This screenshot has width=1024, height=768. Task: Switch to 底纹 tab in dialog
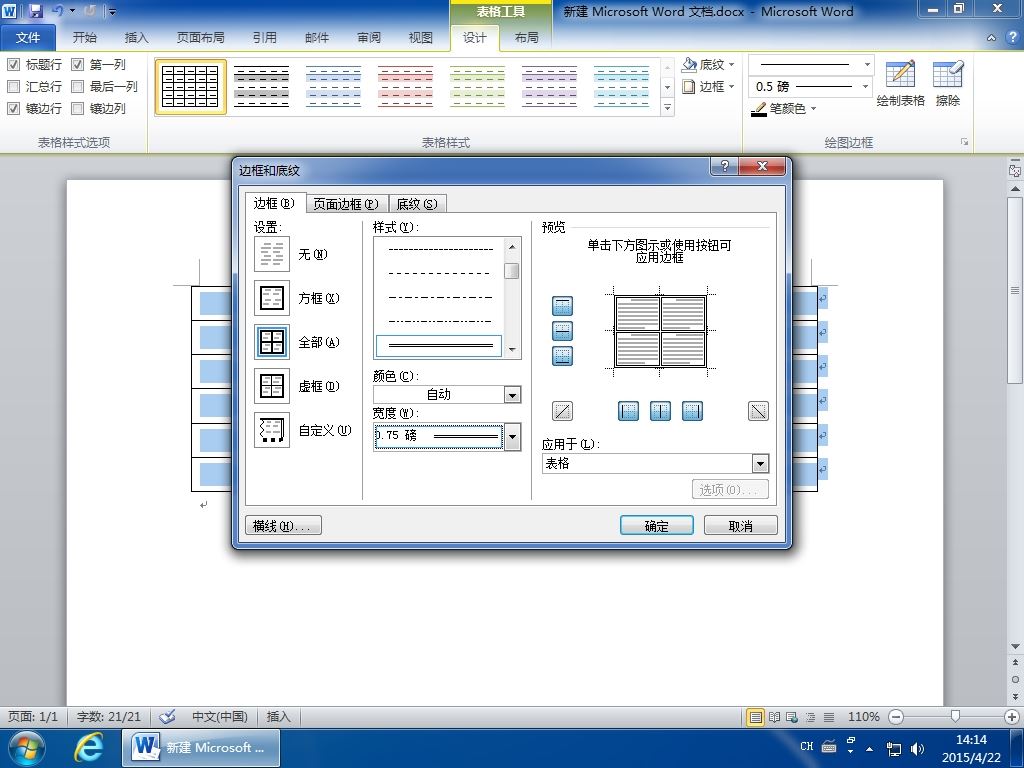(x=417, y=204)
